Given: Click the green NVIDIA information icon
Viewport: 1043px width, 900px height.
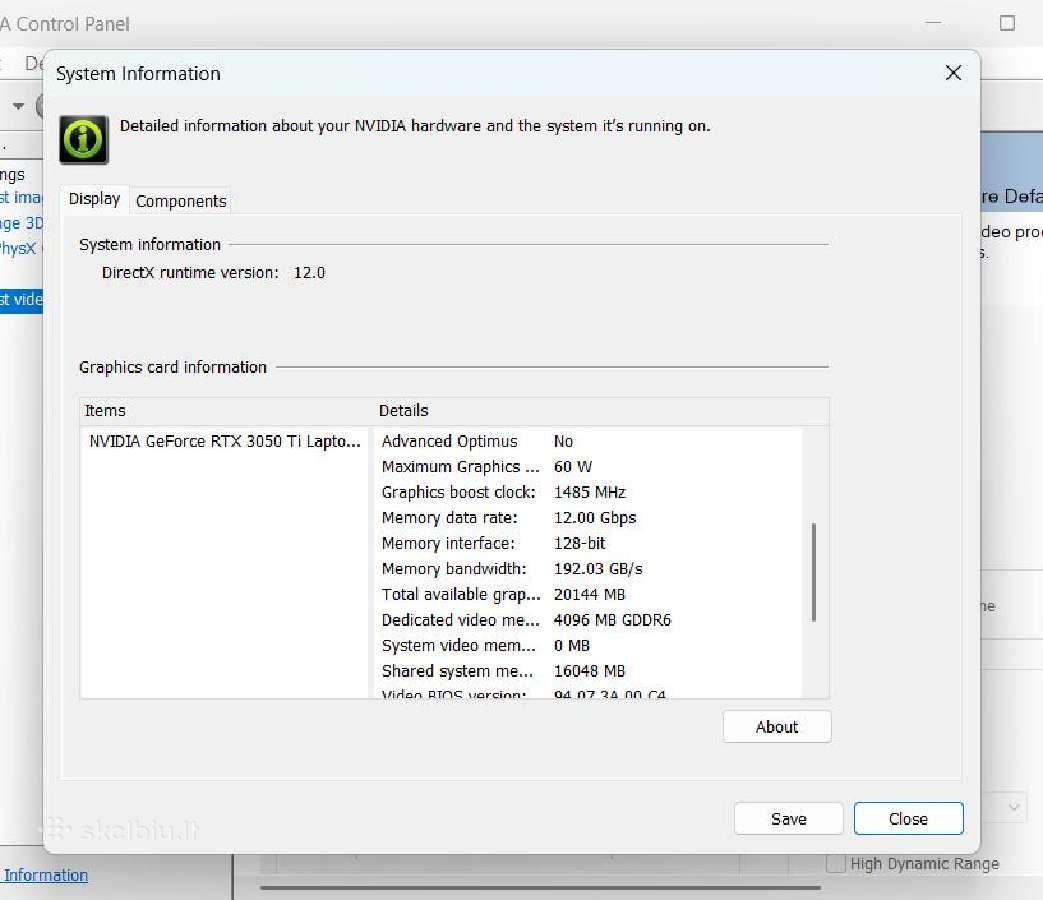Looking at the screenshot, I should (x=84, y=140).
